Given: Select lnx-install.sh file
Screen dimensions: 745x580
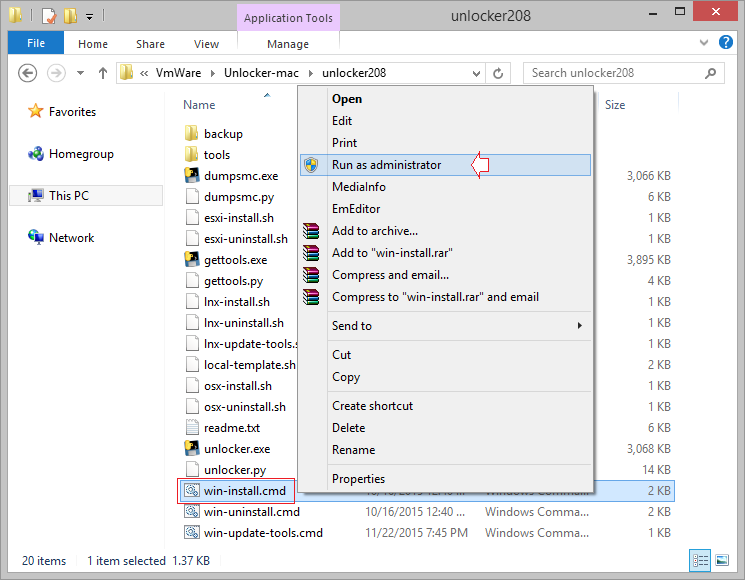Looking at the screenshot, I should (237, 302).
